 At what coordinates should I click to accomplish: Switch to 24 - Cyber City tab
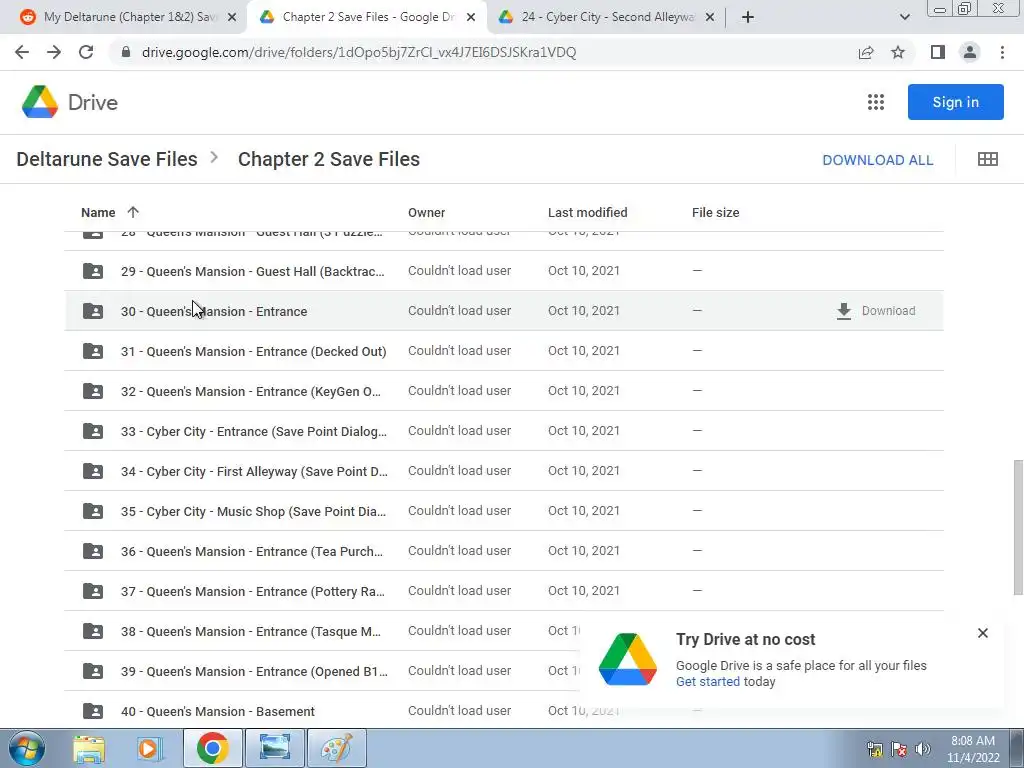coord(607,18)
